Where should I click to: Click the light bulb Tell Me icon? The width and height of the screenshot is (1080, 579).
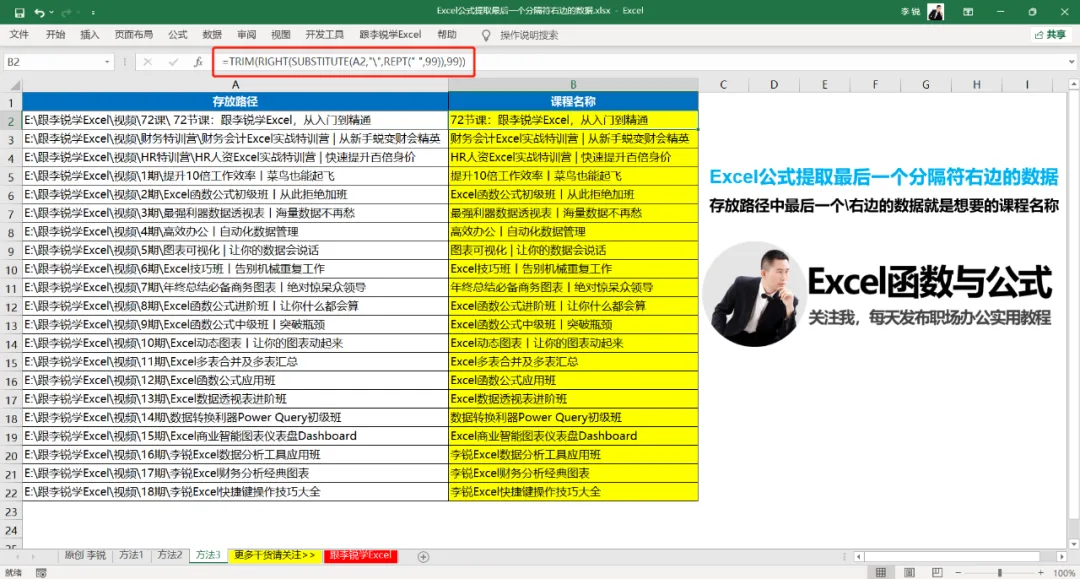(486, 35)
